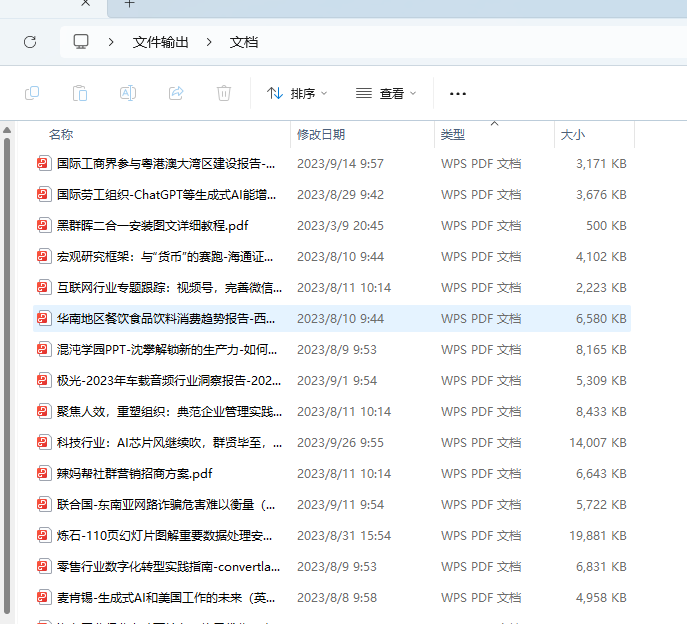Click the Paste icon in toolbar

click(x=80, y=93)
